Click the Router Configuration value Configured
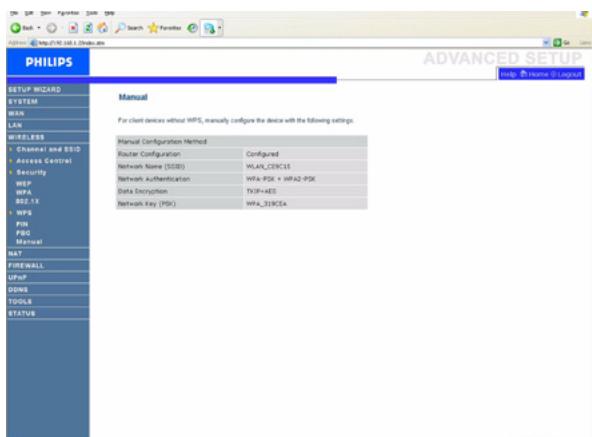This screenshot has height=437, width=592. click(262, 154)
